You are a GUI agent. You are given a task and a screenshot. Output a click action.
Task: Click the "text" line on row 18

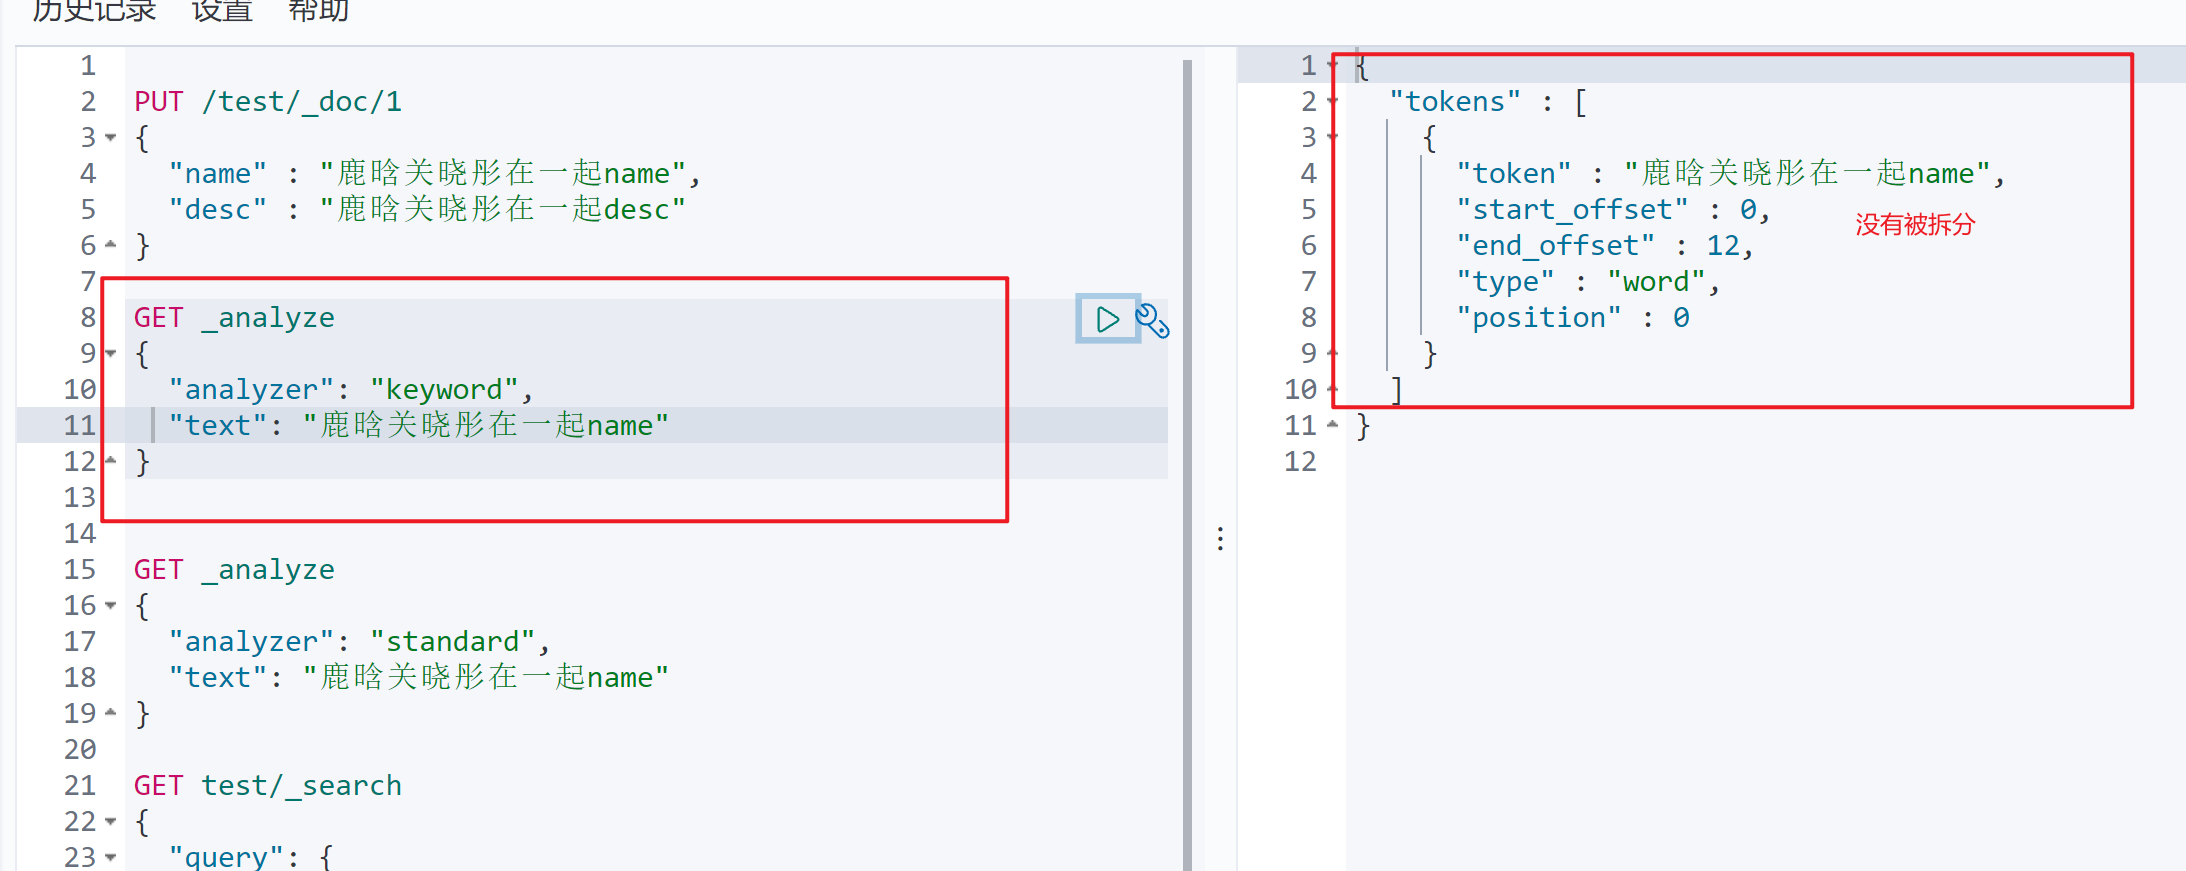point(418,677)
